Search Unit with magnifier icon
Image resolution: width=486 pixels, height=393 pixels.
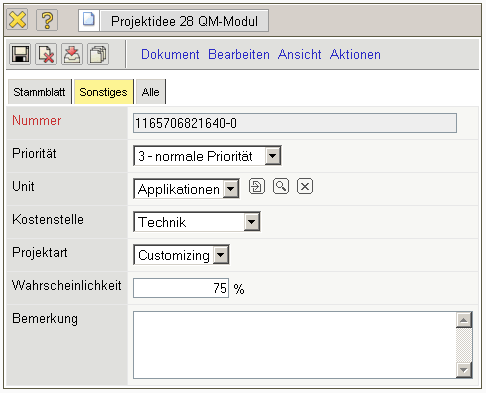281,186
